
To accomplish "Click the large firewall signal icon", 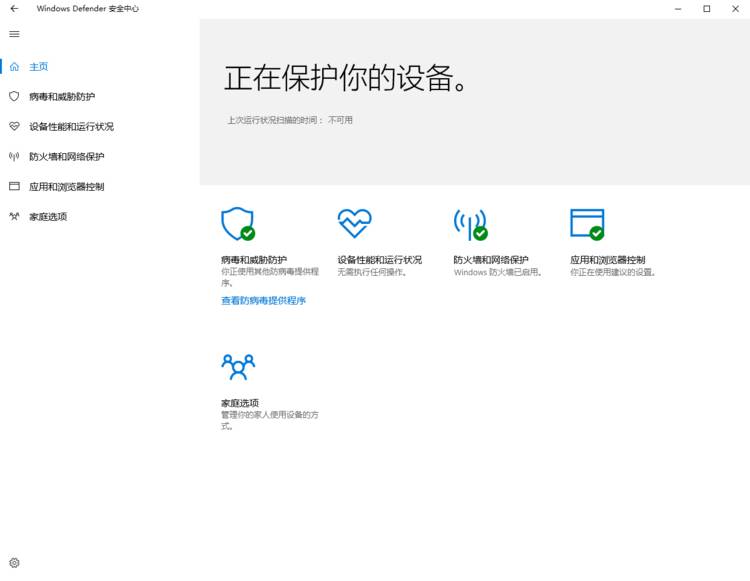I will [471, 224].
